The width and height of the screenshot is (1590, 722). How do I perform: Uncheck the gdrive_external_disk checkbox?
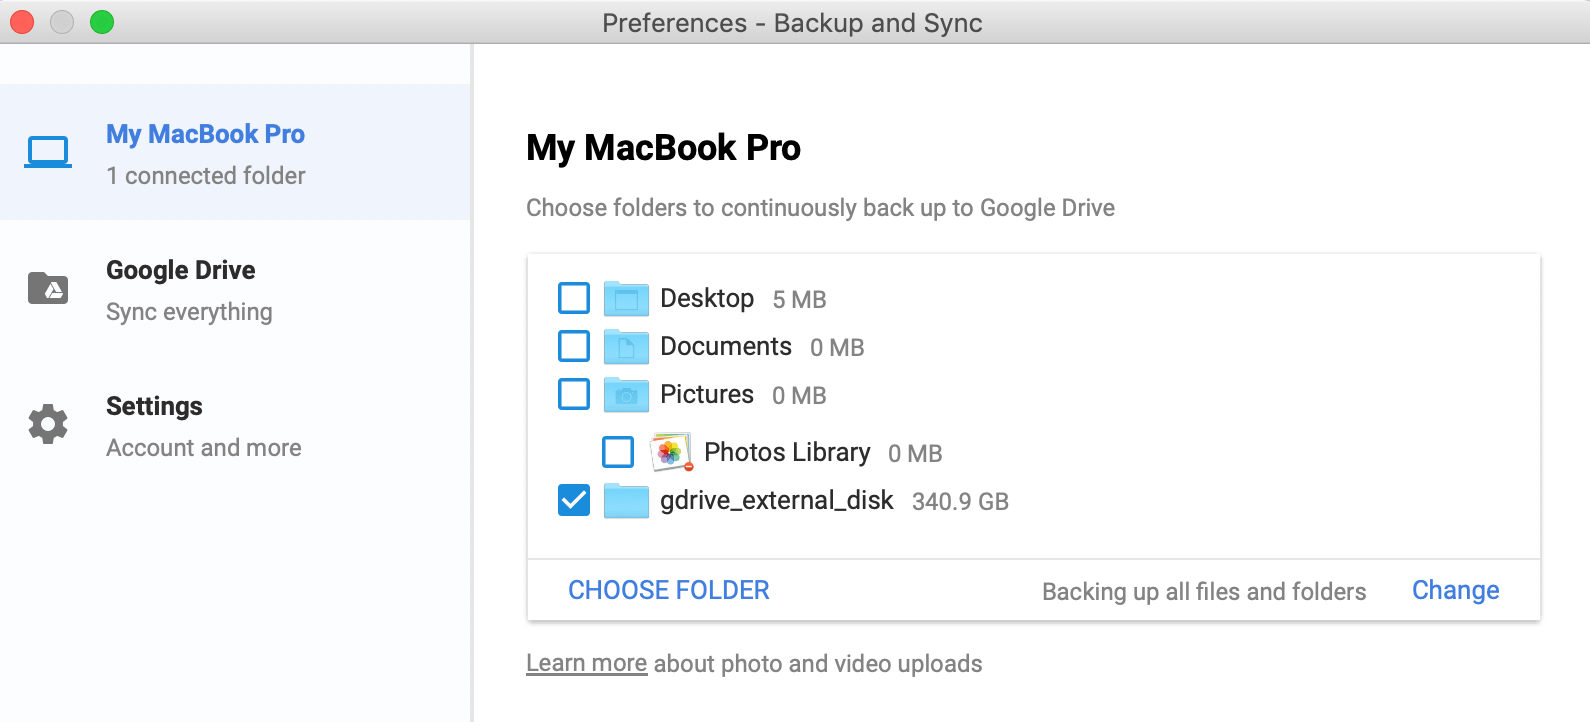click(574, 500)
